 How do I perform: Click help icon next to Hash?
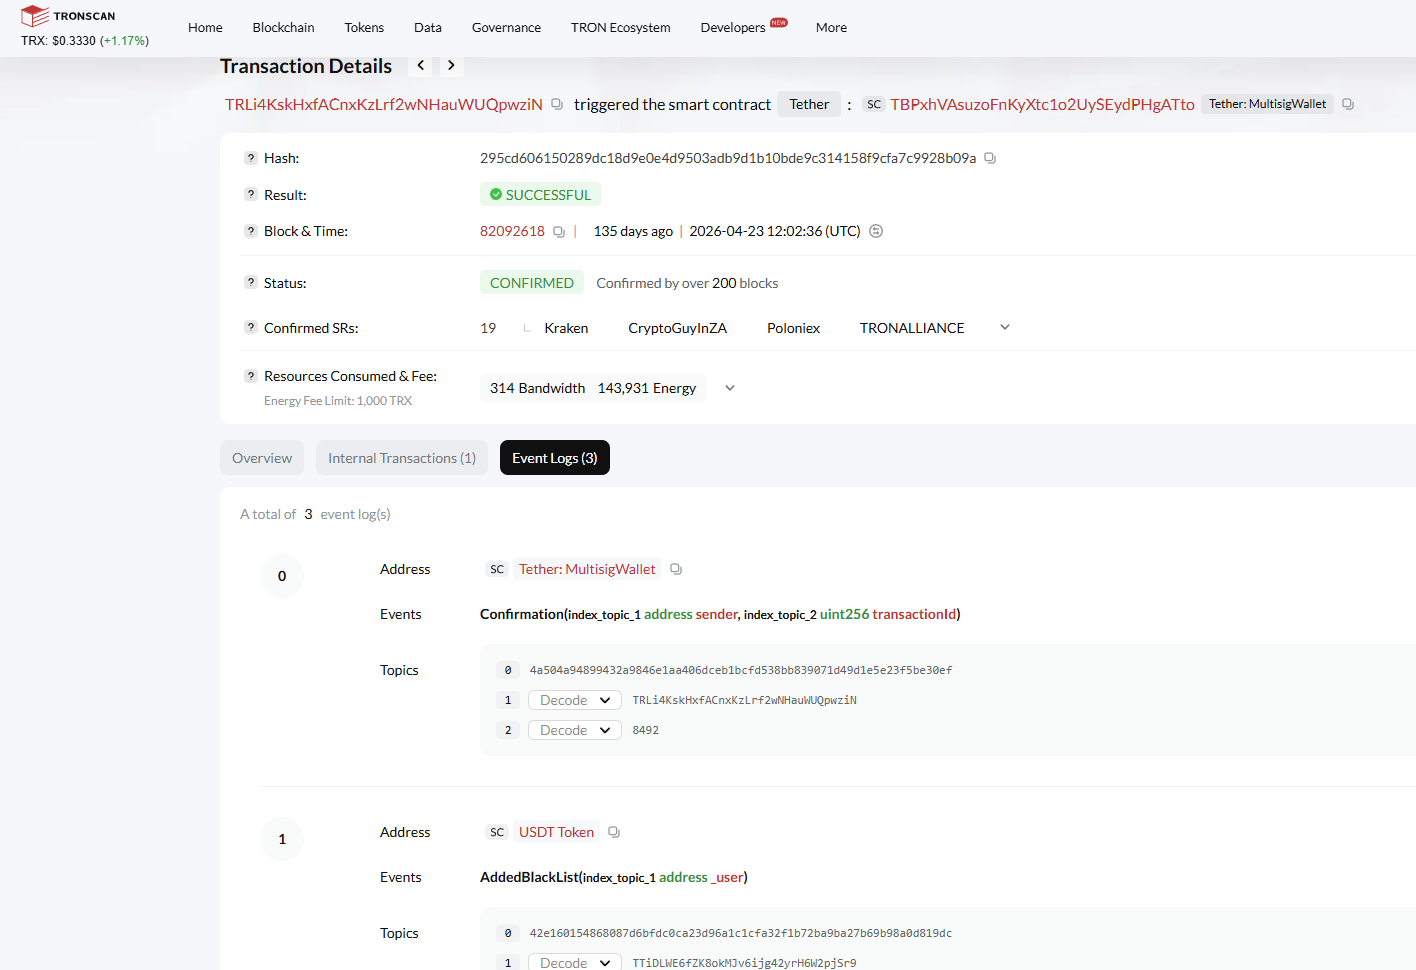point(251,158)
